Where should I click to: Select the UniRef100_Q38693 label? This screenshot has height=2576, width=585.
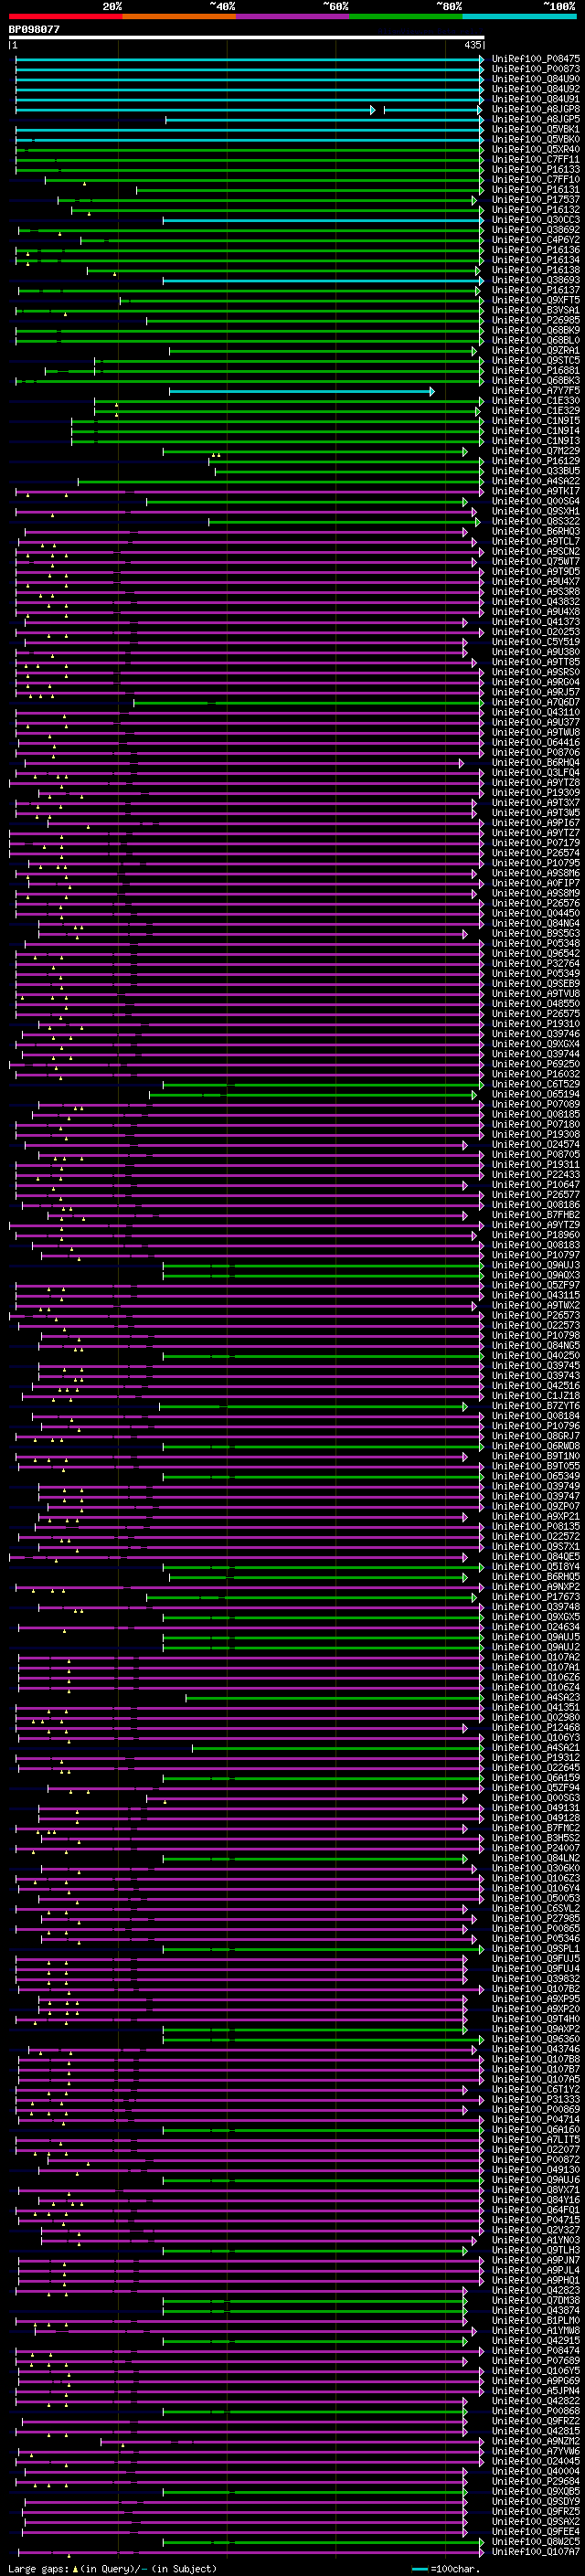point(536,280)
